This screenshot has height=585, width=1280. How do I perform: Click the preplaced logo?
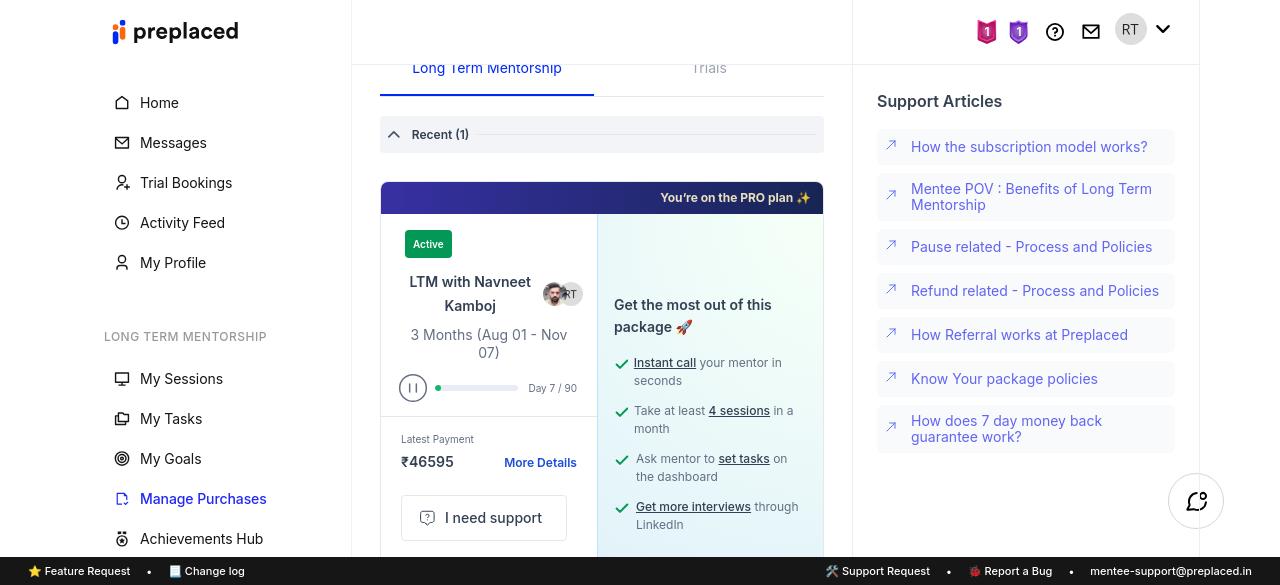pos(176,32)
